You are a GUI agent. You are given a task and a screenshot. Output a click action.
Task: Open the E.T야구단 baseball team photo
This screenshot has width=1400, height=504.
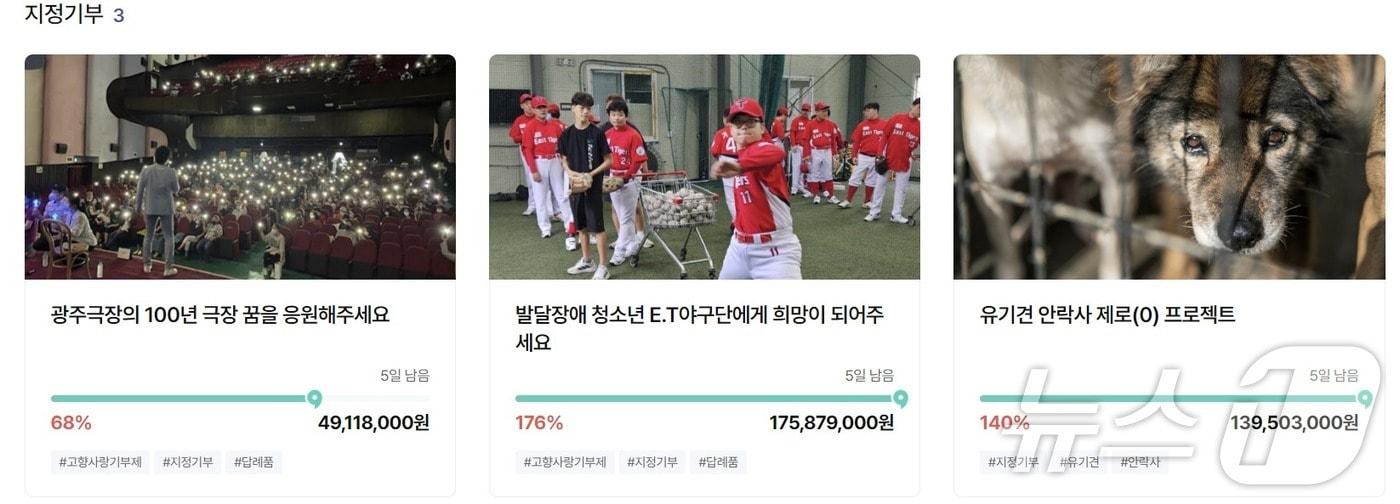704,167
